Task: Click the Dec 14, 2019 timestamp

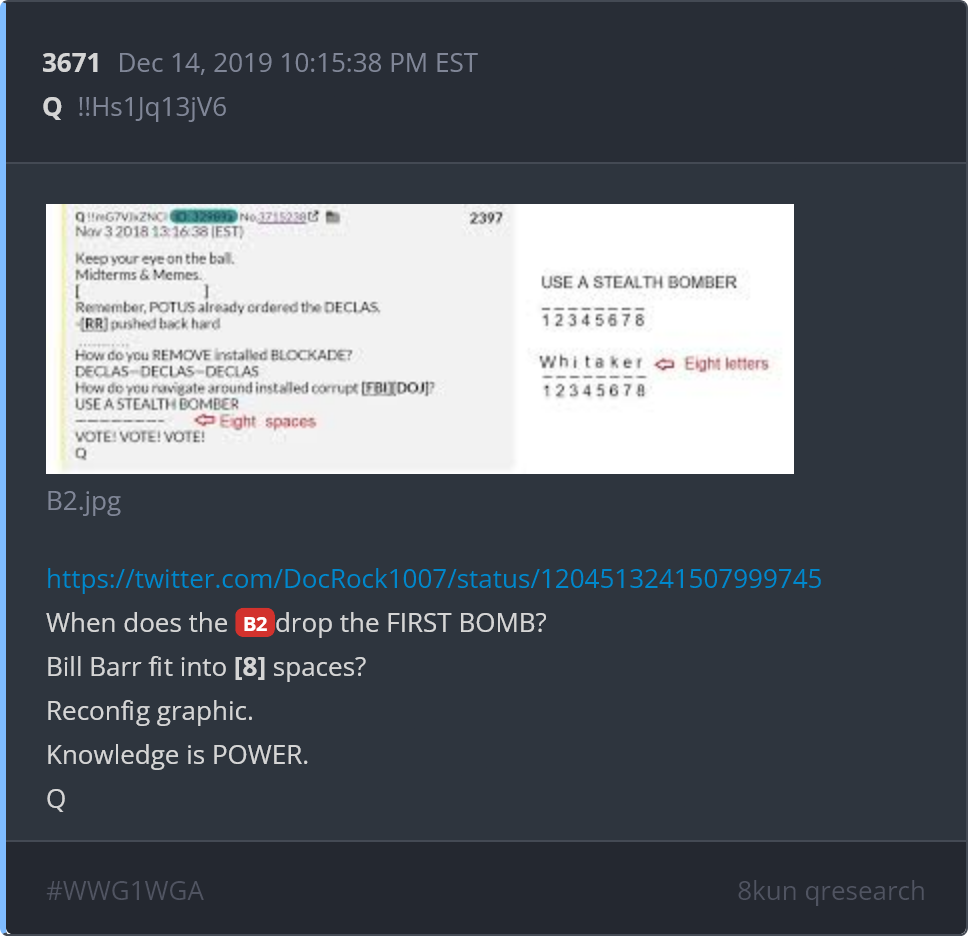Action: (298, 63)
